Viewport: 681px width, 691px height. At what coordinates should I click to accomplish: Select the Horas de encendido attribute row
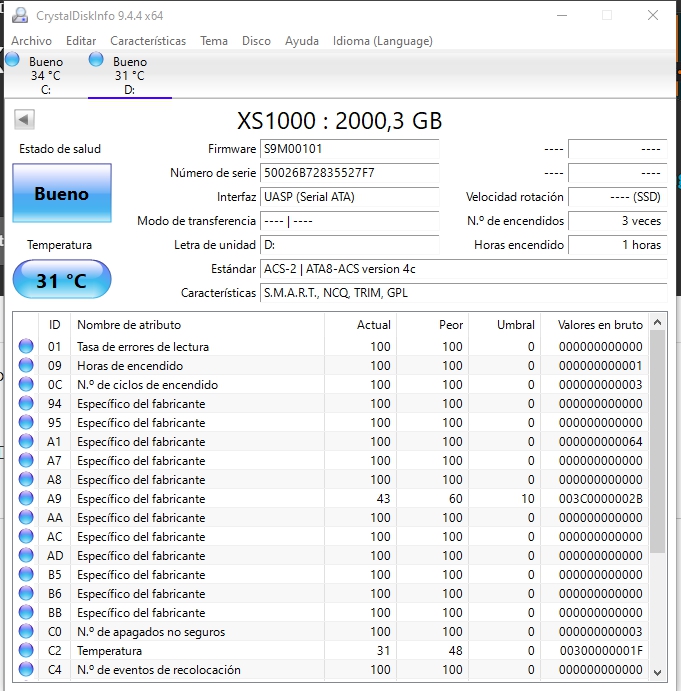tap(331, 365)
